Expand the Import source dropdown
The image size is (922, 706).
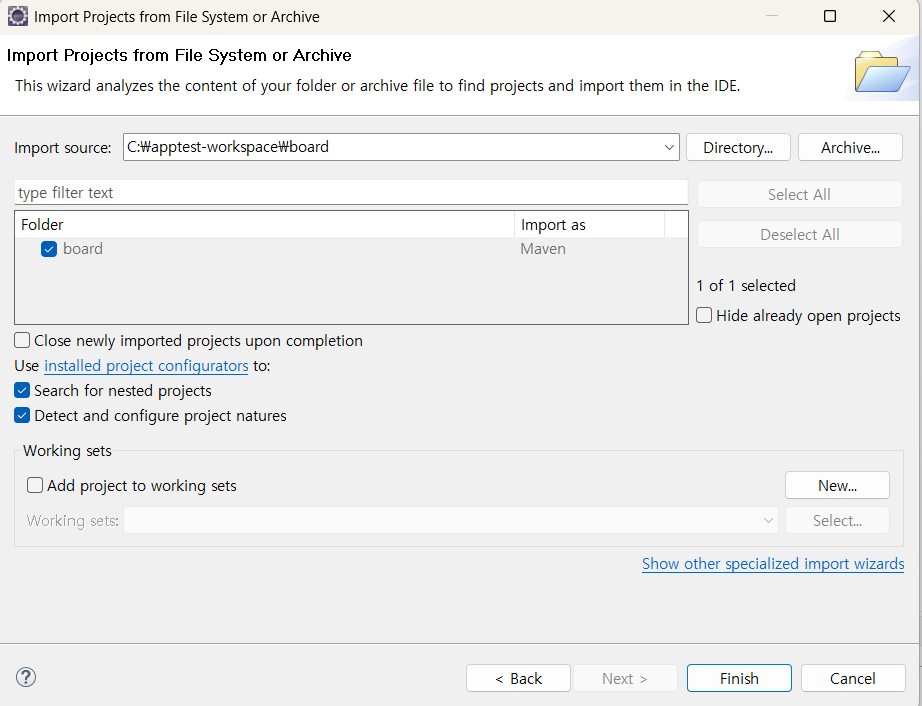coord(669,148)
